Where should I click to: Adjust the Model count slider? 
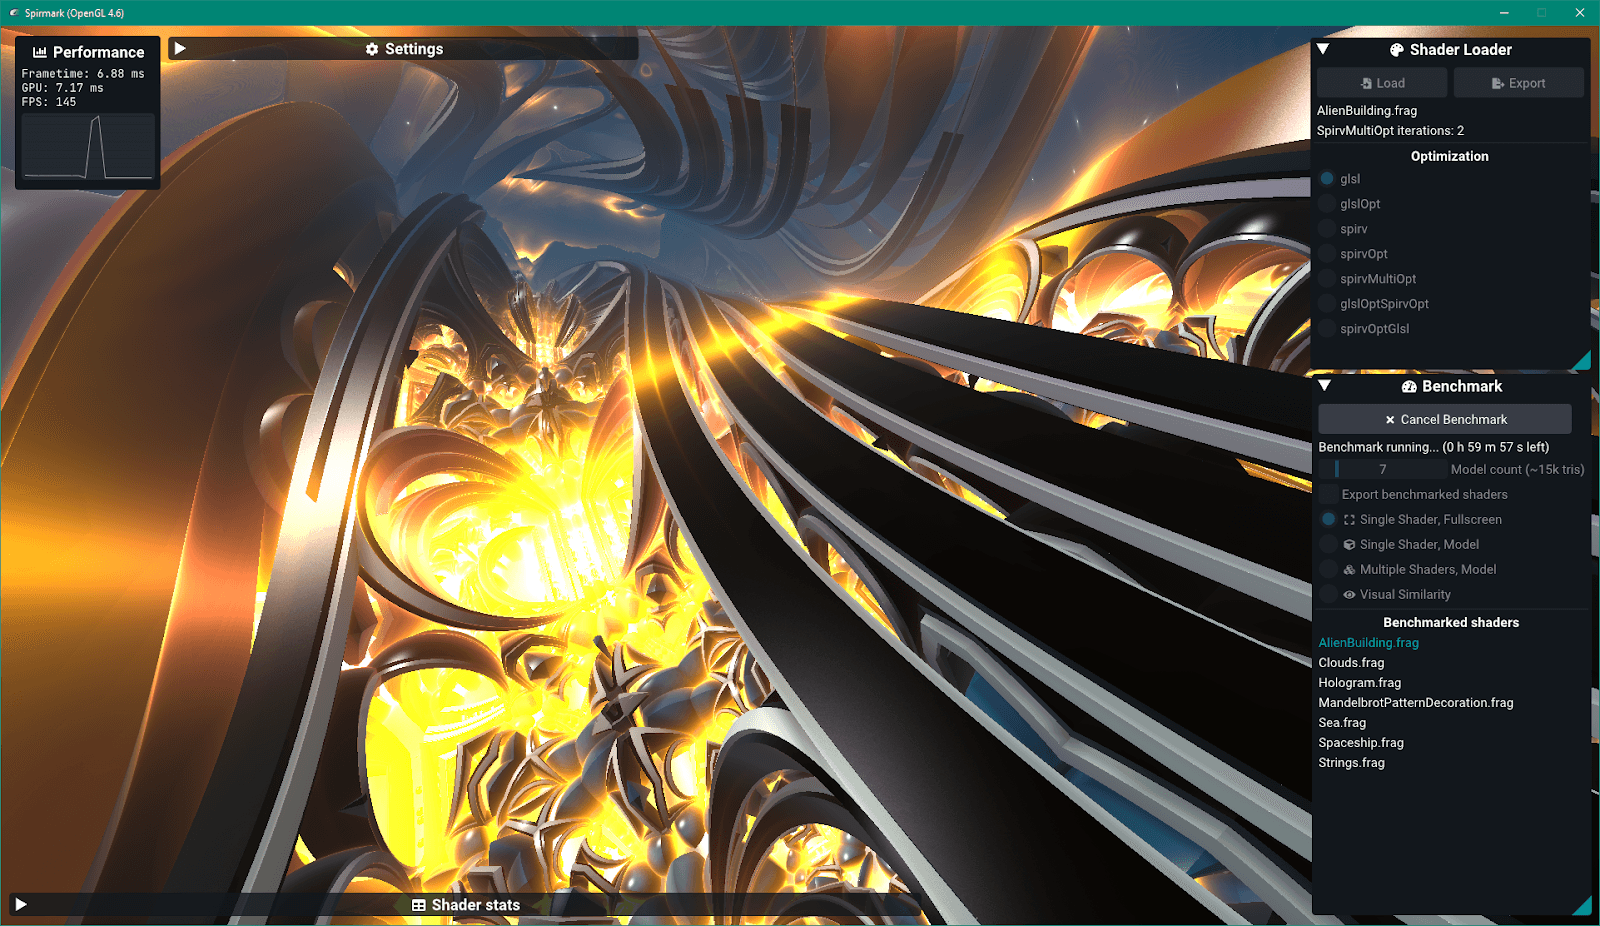[1382, 469]
